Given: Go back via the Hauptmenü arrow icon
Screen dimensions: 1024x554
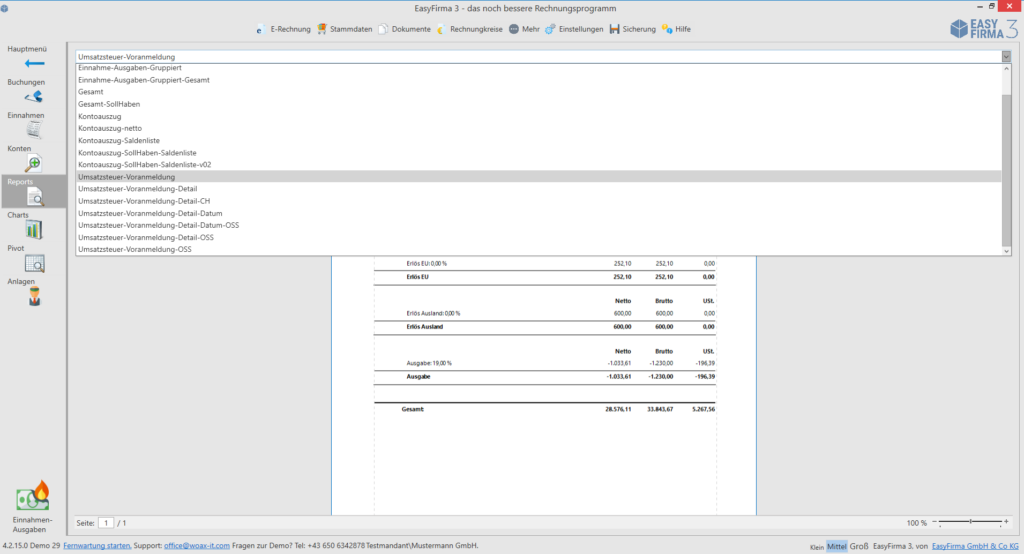Looking at the screenshot, I should coord(34,63).
